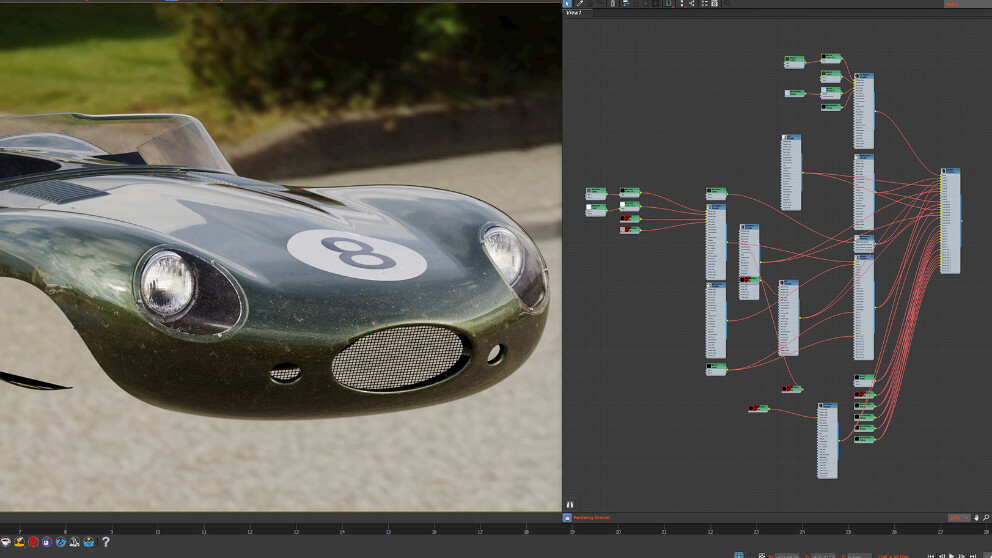The image size is (992, 558).
Task: Toggle absolute/offset transform mode button
Action: click(762, 555)
